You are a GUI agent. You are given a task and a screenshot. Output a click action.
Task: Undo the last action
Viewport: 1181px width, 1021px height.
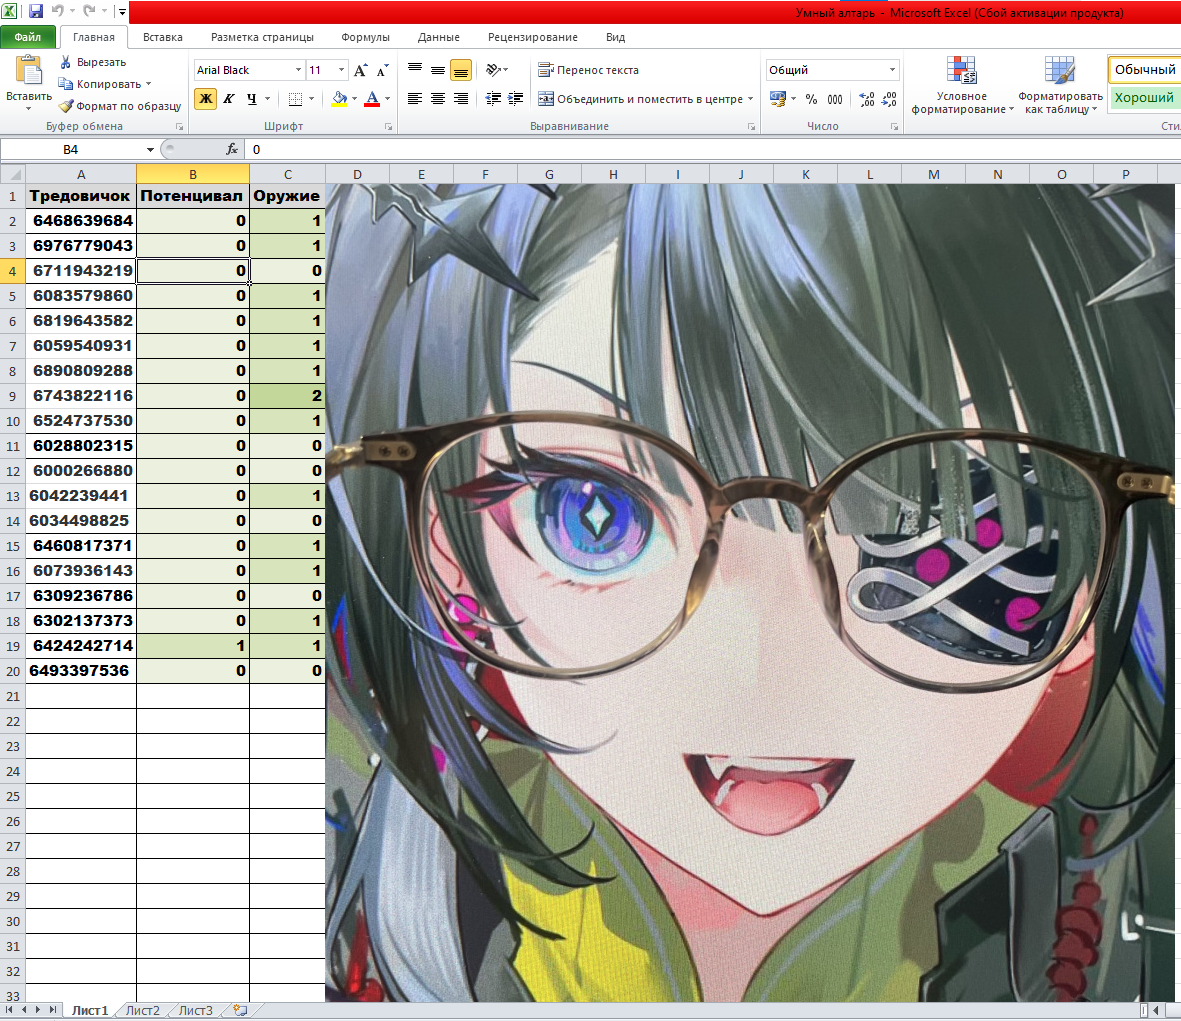coord(58,11)
